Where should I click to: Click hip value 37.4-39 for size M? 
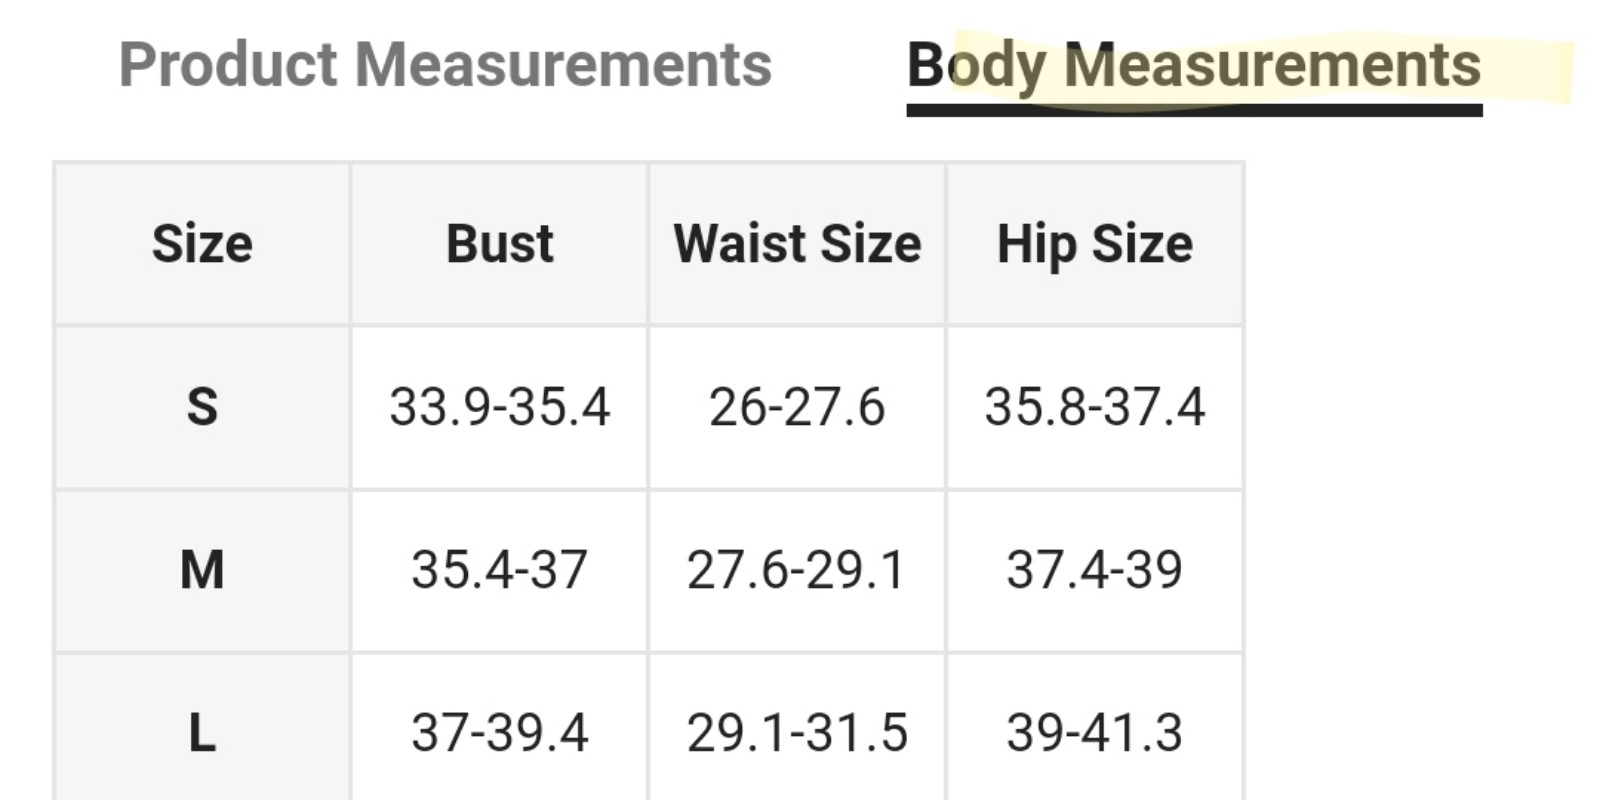(x=1095, y=570)
